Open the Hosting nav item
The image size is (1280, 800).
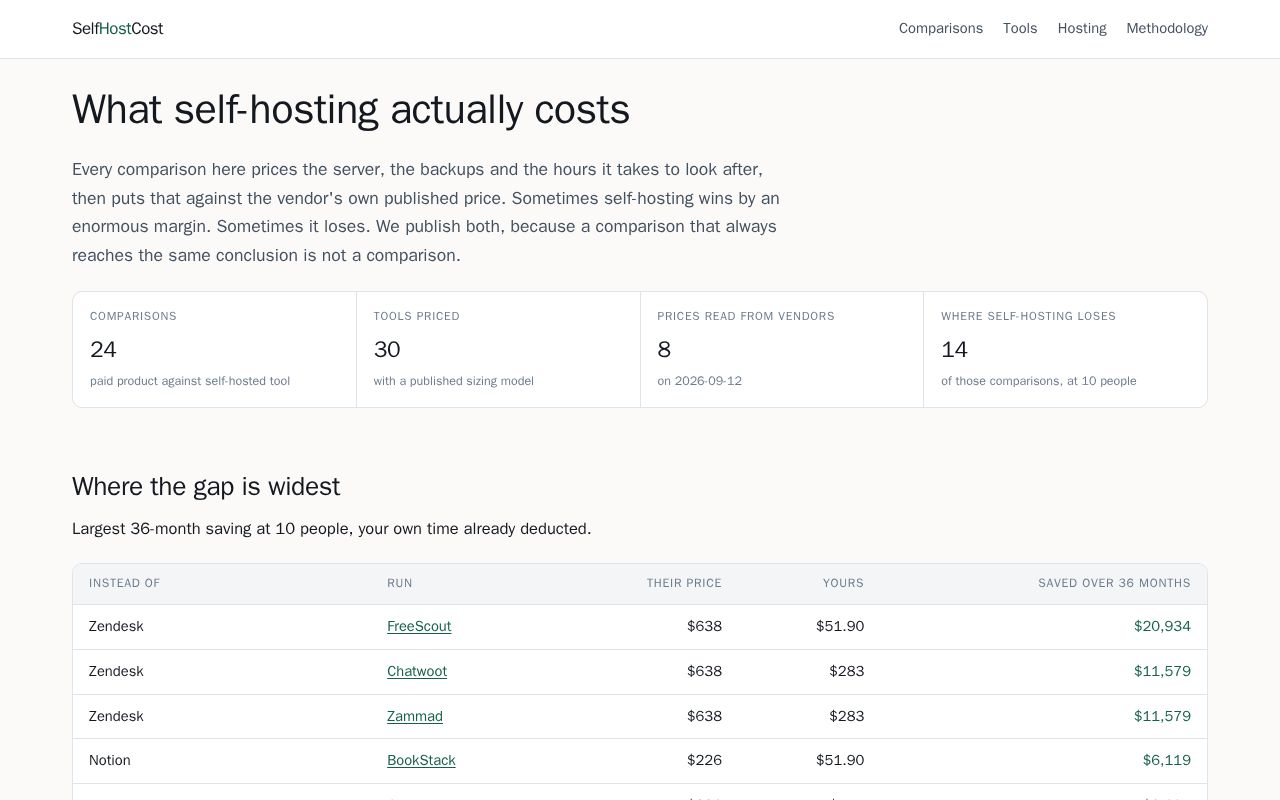click(1082, 28)
